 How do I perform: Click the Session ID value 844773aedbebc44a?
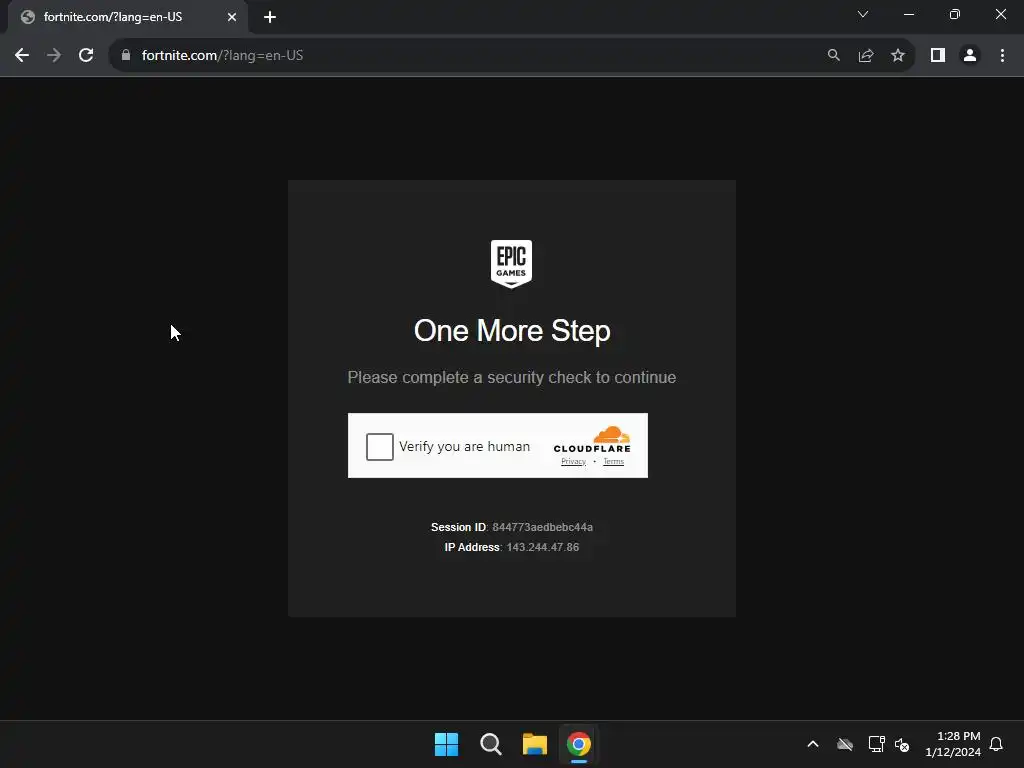coord(543,527)
